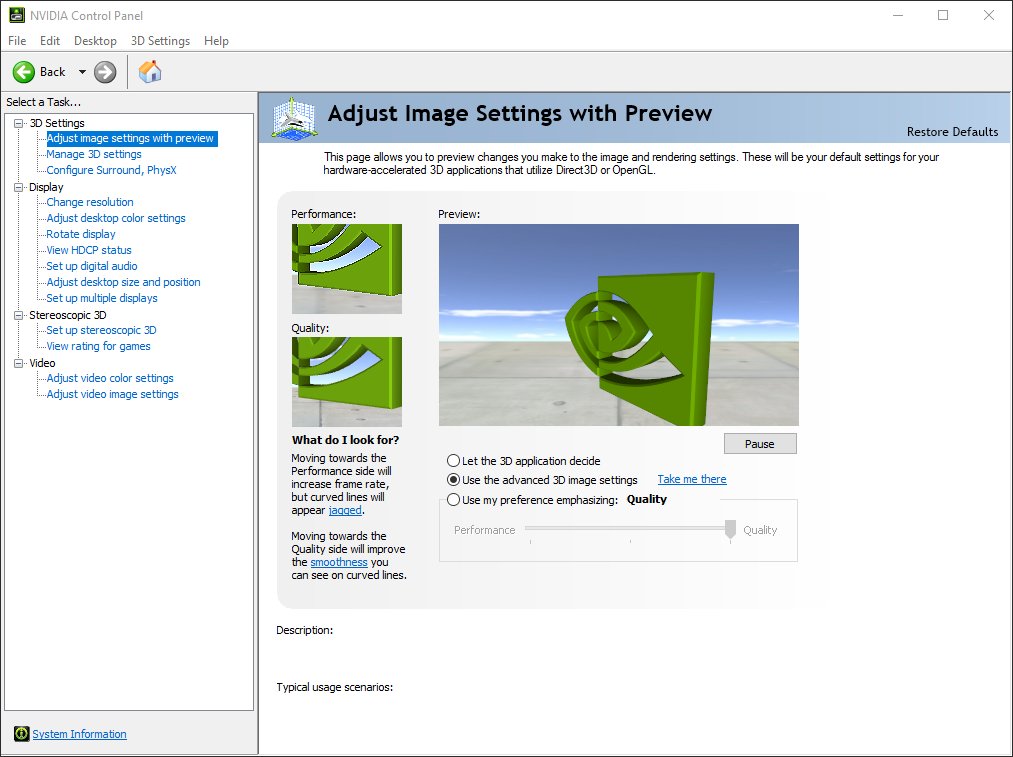Select Use my preference emphasizing option

tap(454, 499)
